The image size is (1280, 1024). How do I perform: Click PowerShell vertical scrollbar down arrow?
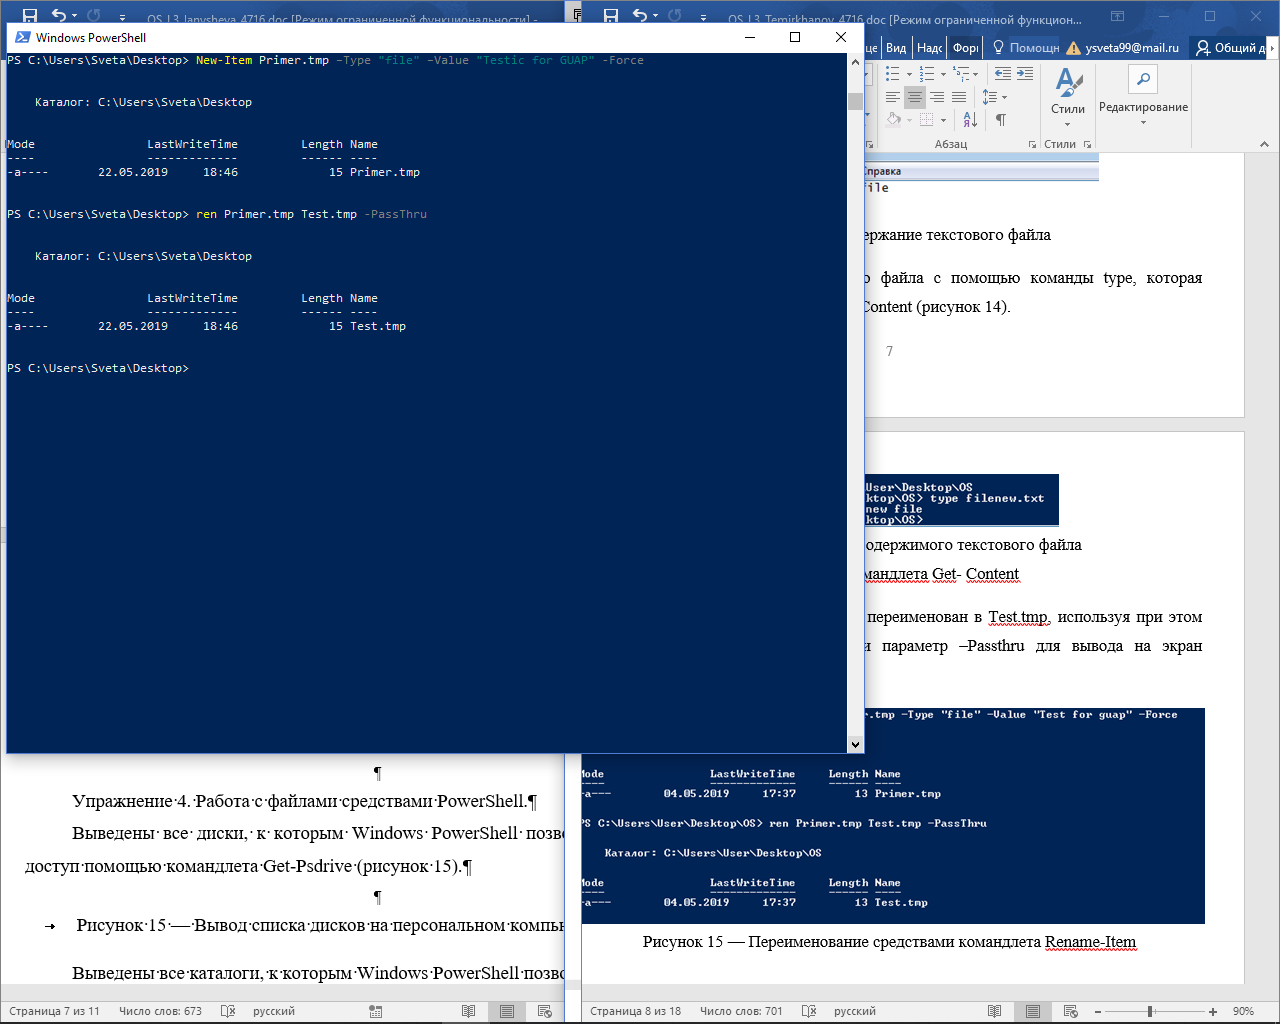(855, 744)
